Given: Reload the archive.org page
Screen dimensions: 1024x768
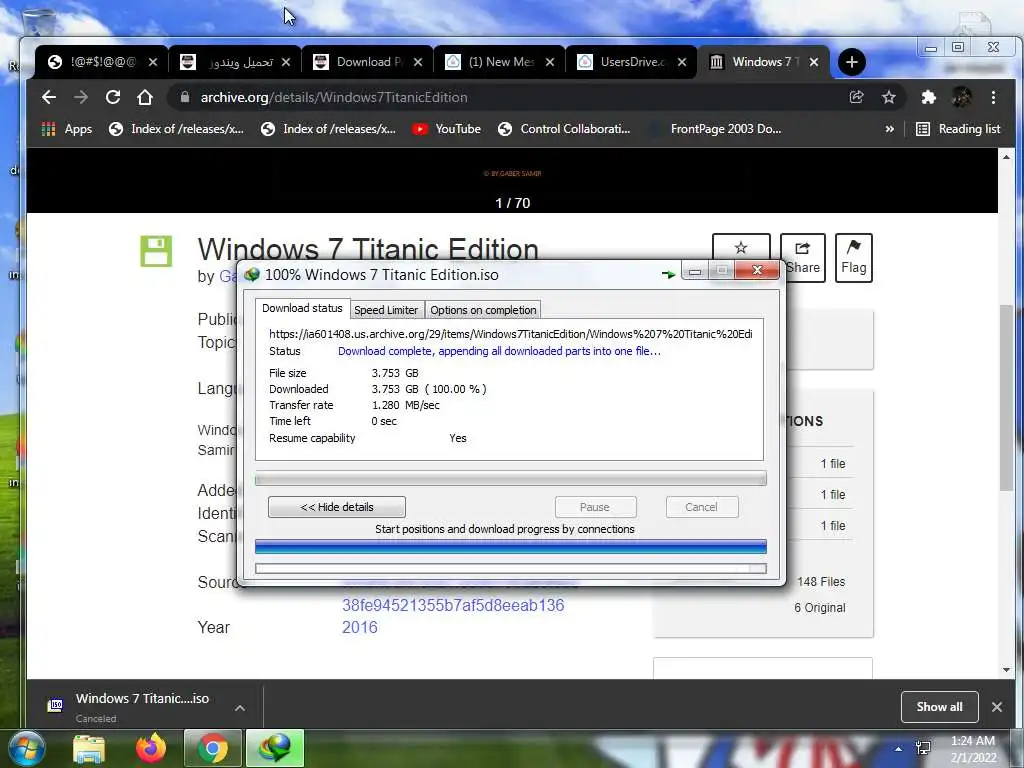Looking at the screenshot, I should click(113, 97).
